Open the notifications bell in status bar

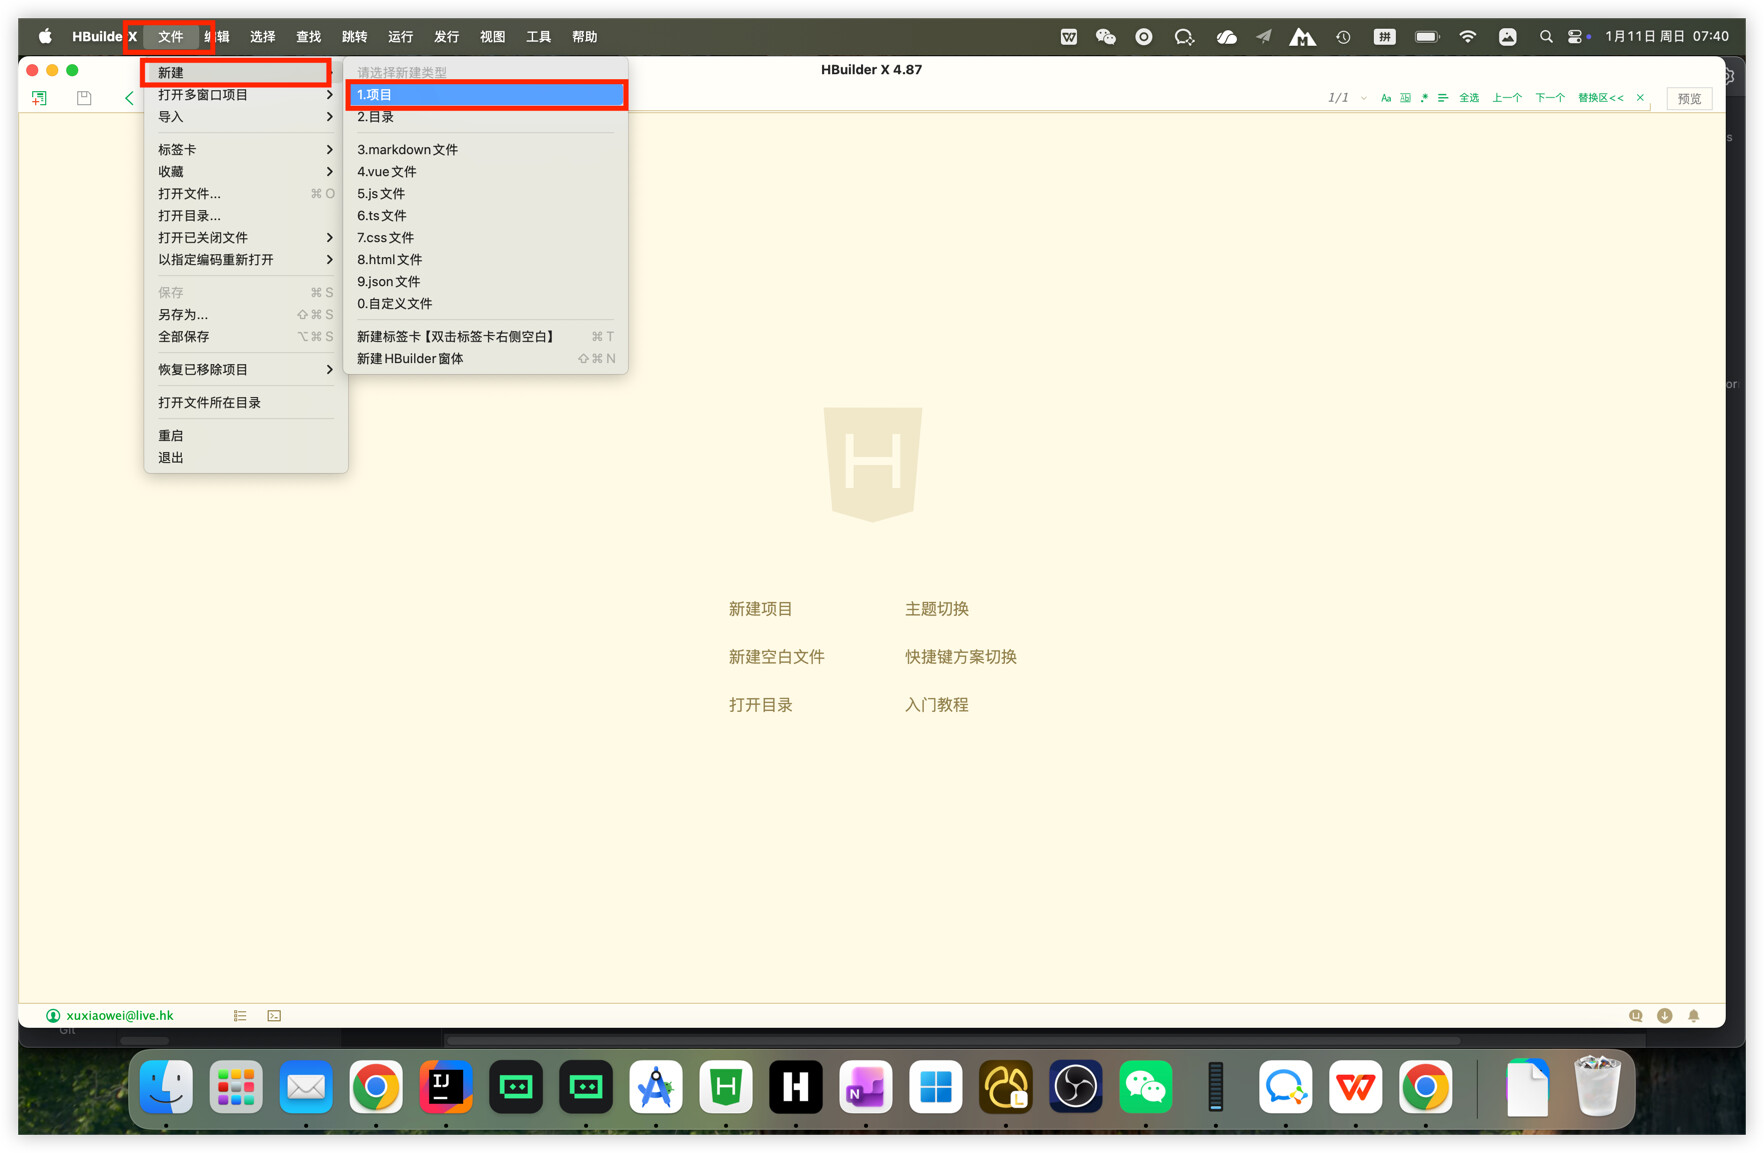click(1693, 1016)
